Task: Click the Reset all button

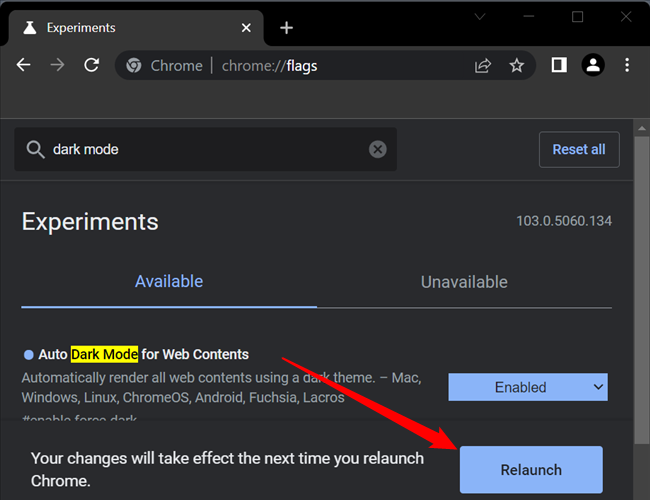Action: coord(579,149)
